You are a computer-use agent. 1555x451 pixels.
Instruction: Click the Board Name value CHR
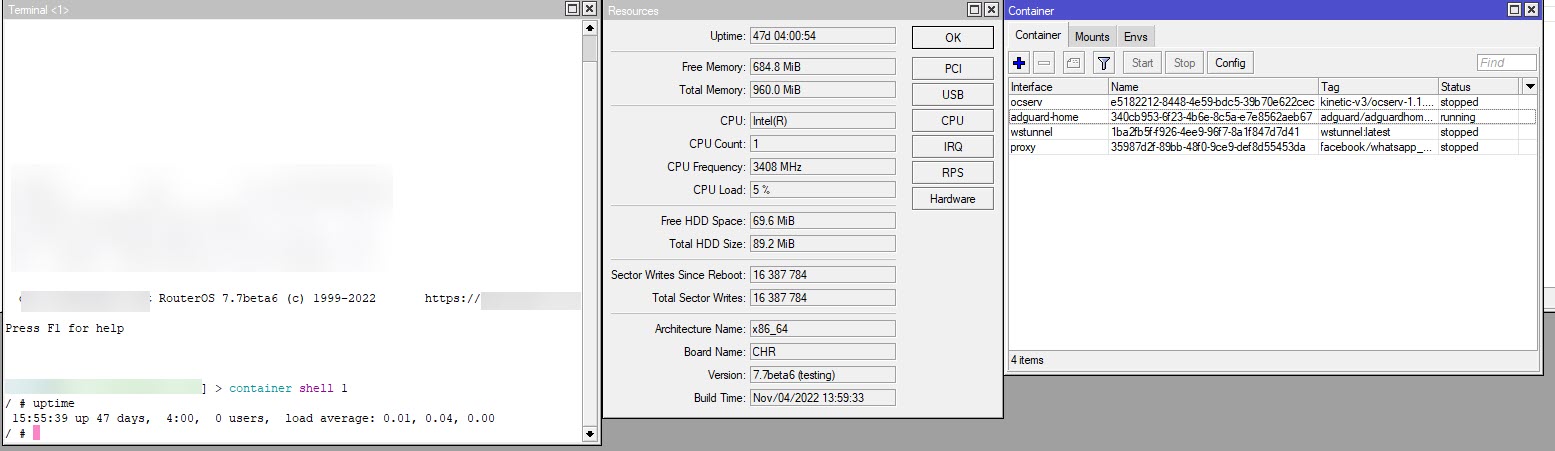(x=822, y=352)
